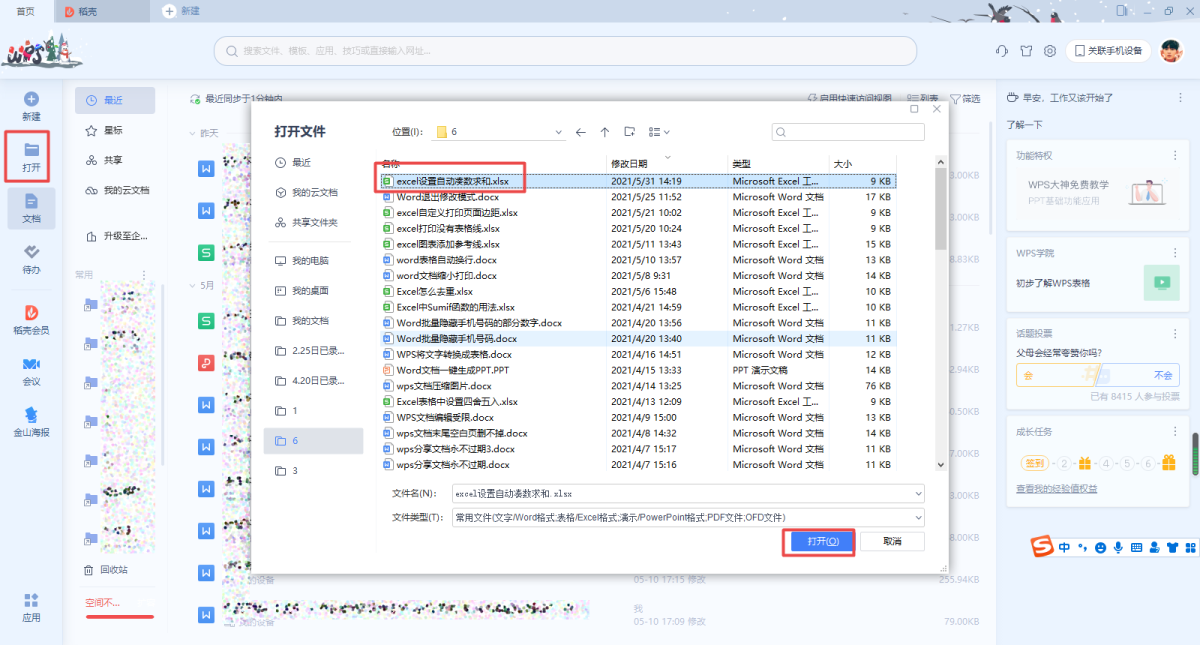The width and height of the screenshot is (1200, 645).
Task: Click the 打开(O) button
Action: pos(816,541)
